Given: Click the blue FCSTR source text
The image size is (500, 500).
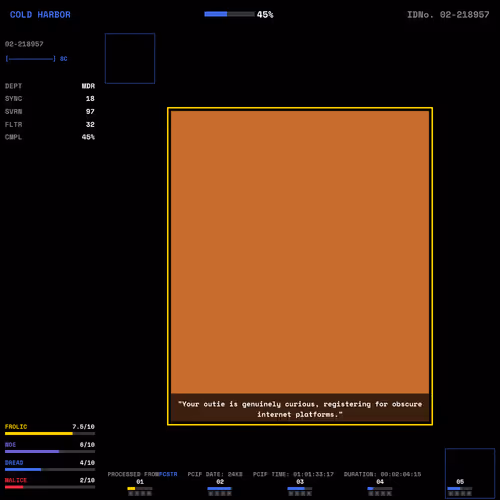Looking at the screenshot, I should 168,474.
